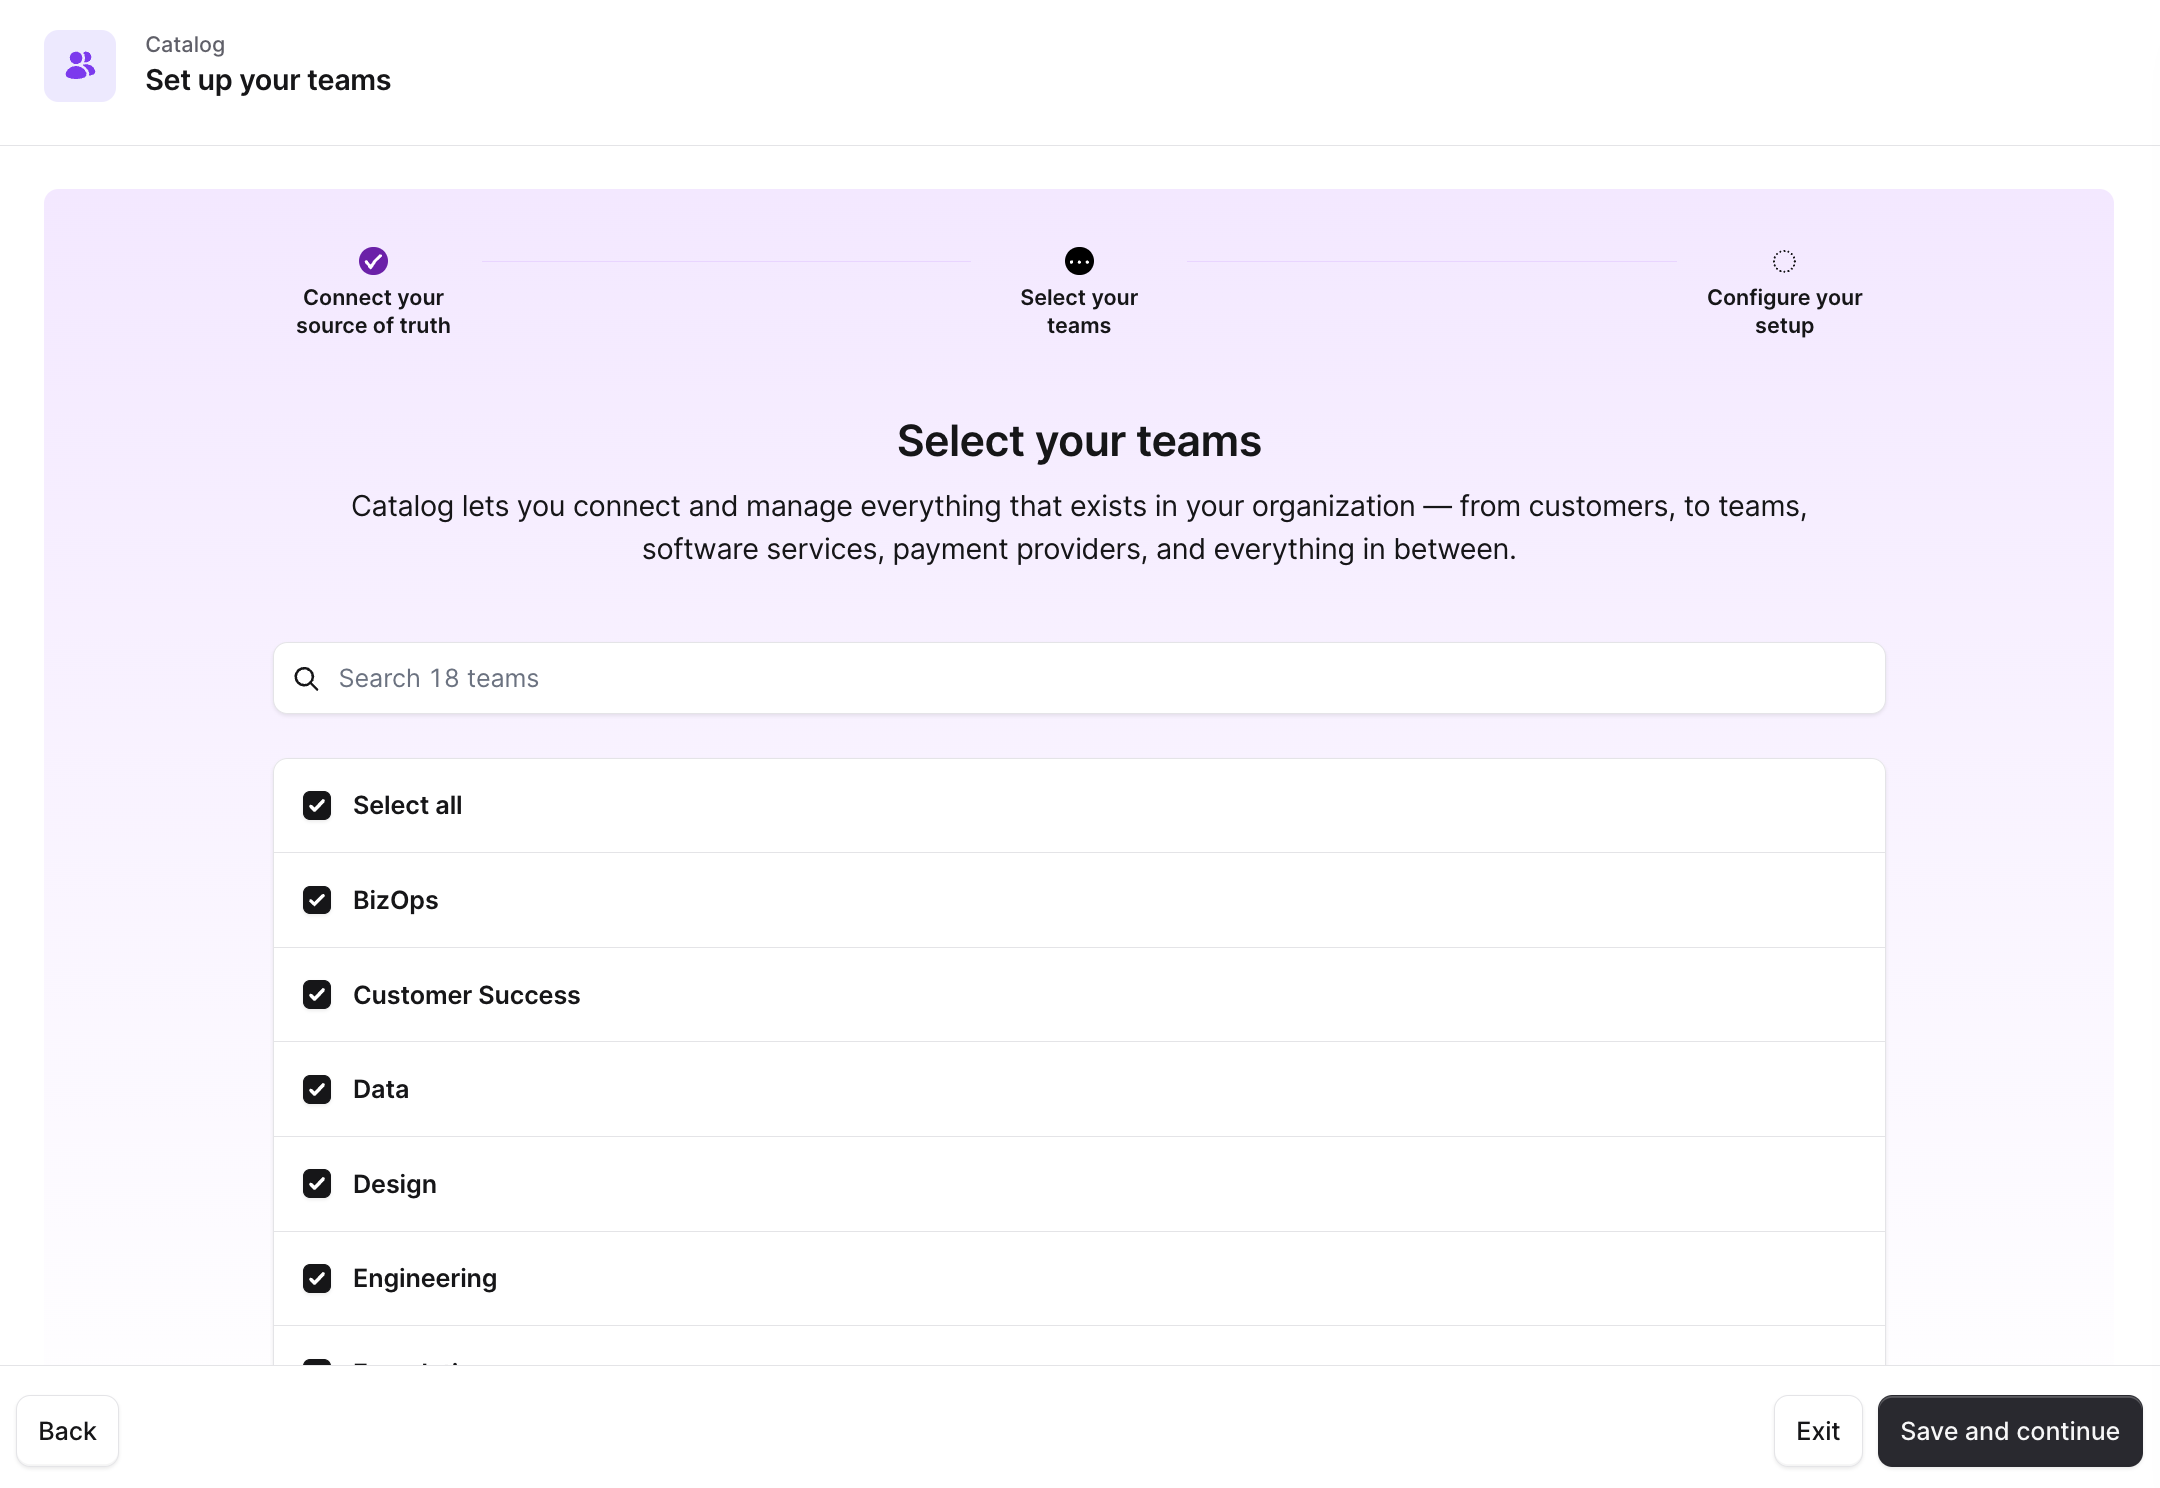Click the Engineering row label

(425, 1278)
